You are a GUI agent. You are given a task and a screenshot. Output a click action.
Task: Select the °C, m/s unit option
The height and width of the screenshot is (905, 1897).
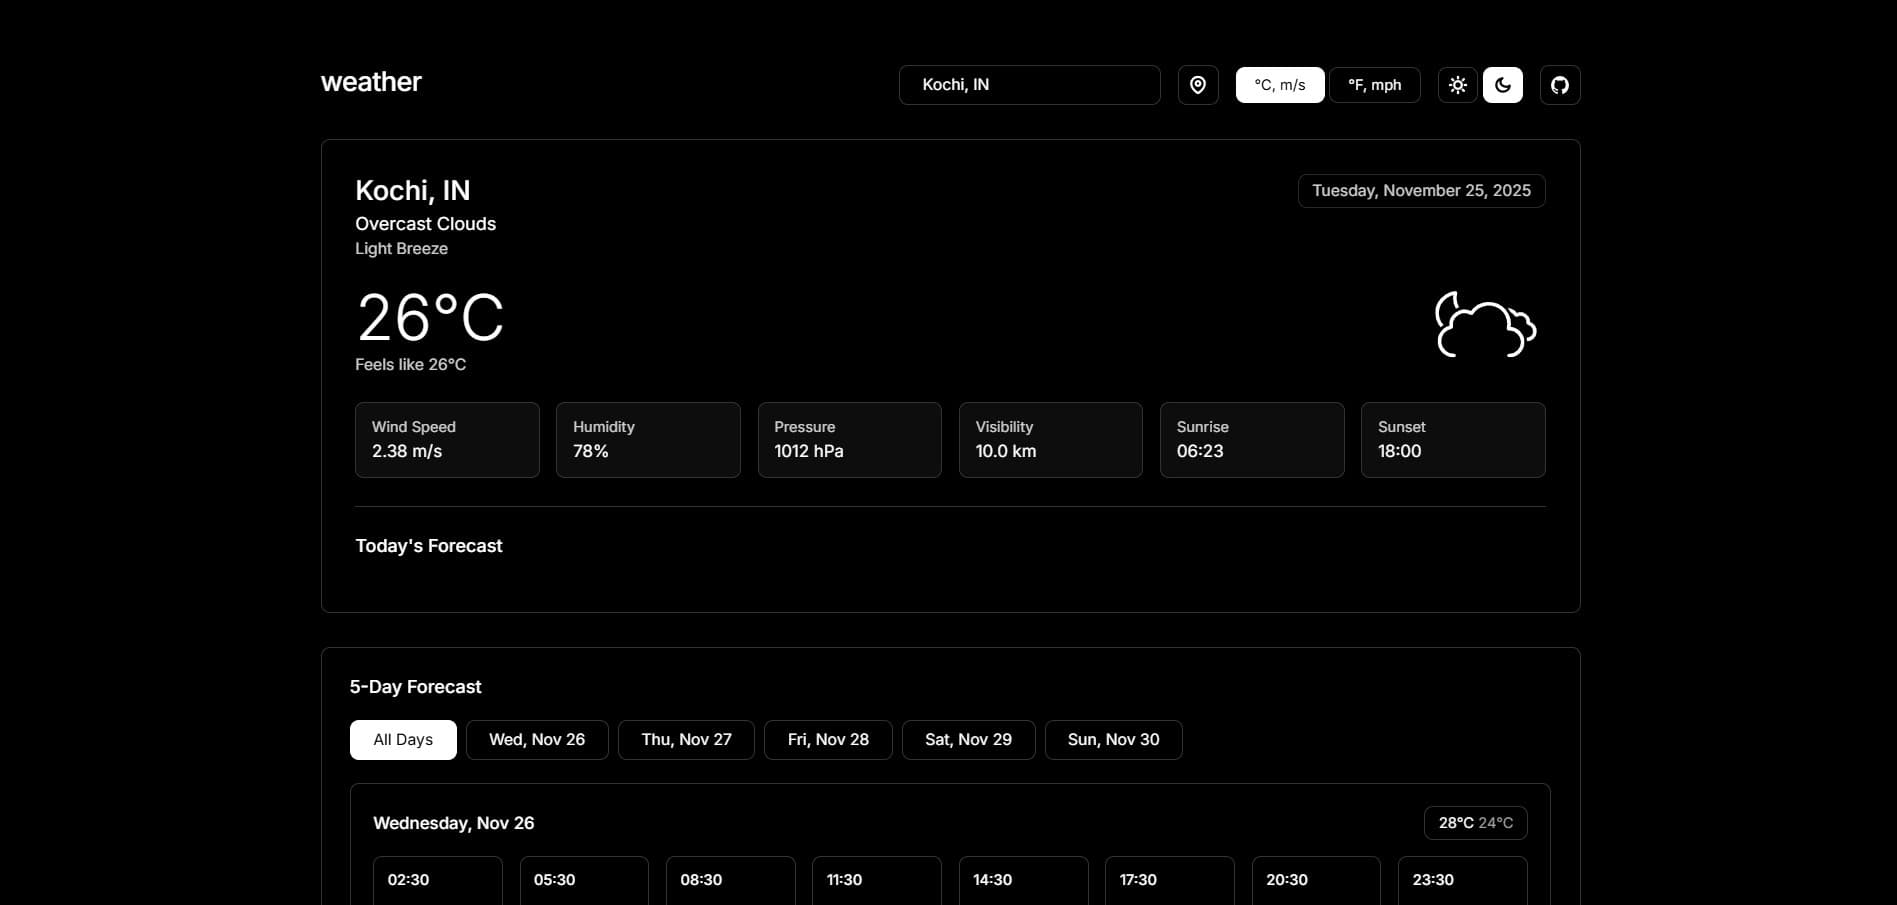coord(1280,85)
